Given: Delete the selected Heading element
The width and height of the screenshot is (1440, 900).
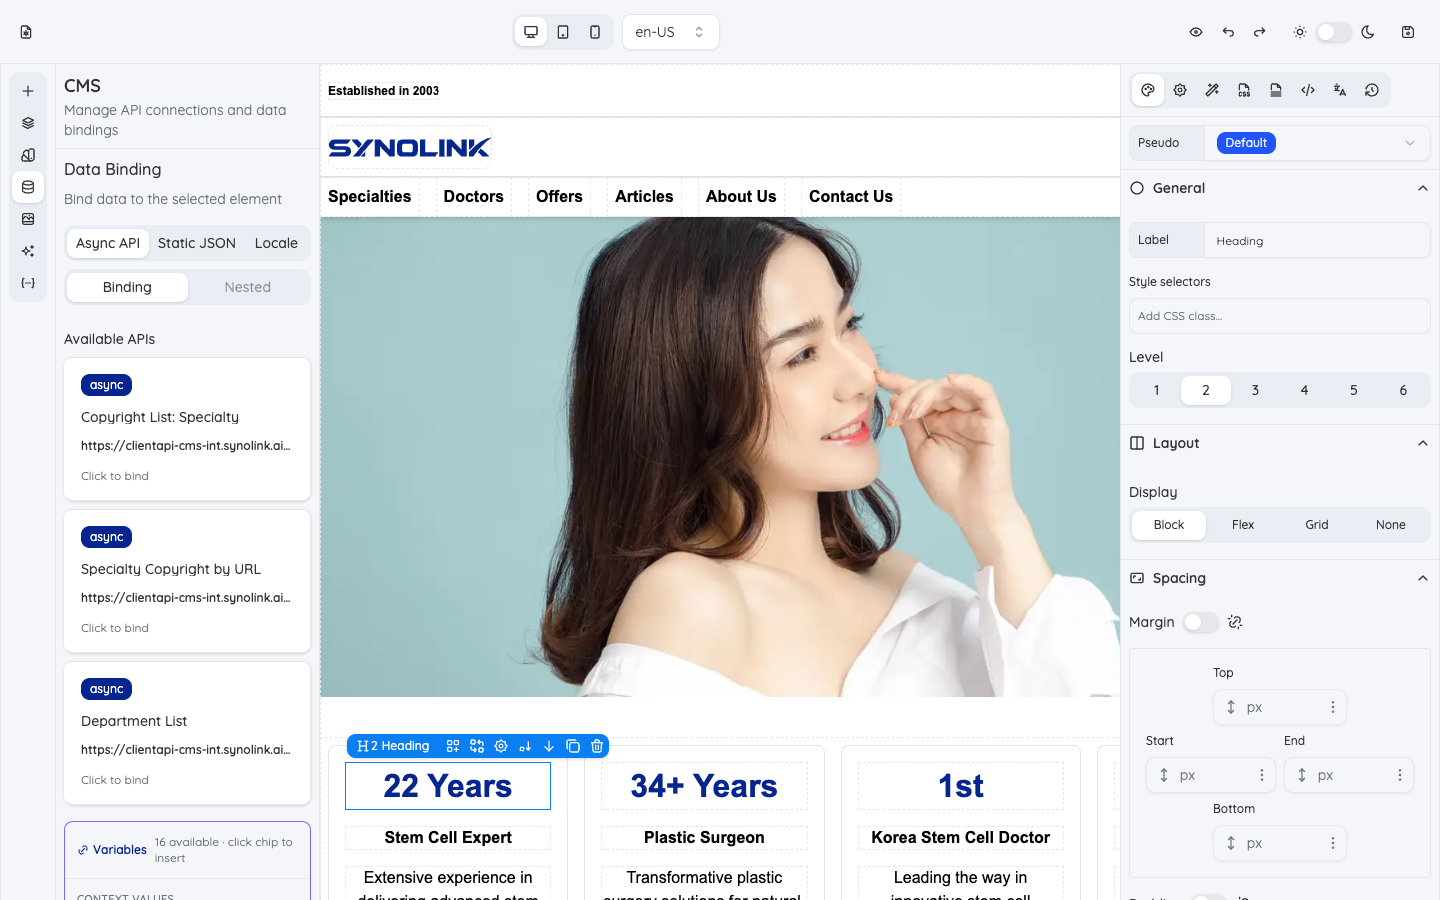Looking at the screenshot, I should click(x=597, y=746).
